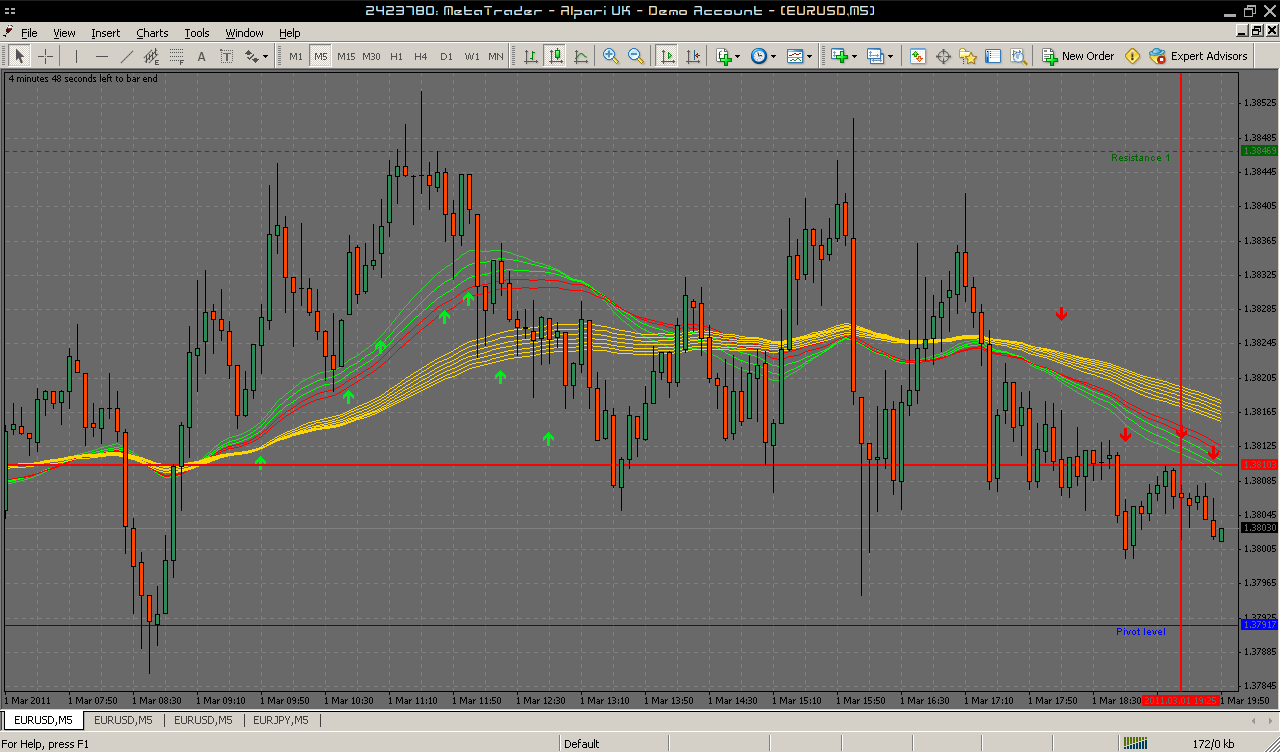Open the Market Watch window
This screenshot has width=1280, height=752.
click(x=917, y=56)
